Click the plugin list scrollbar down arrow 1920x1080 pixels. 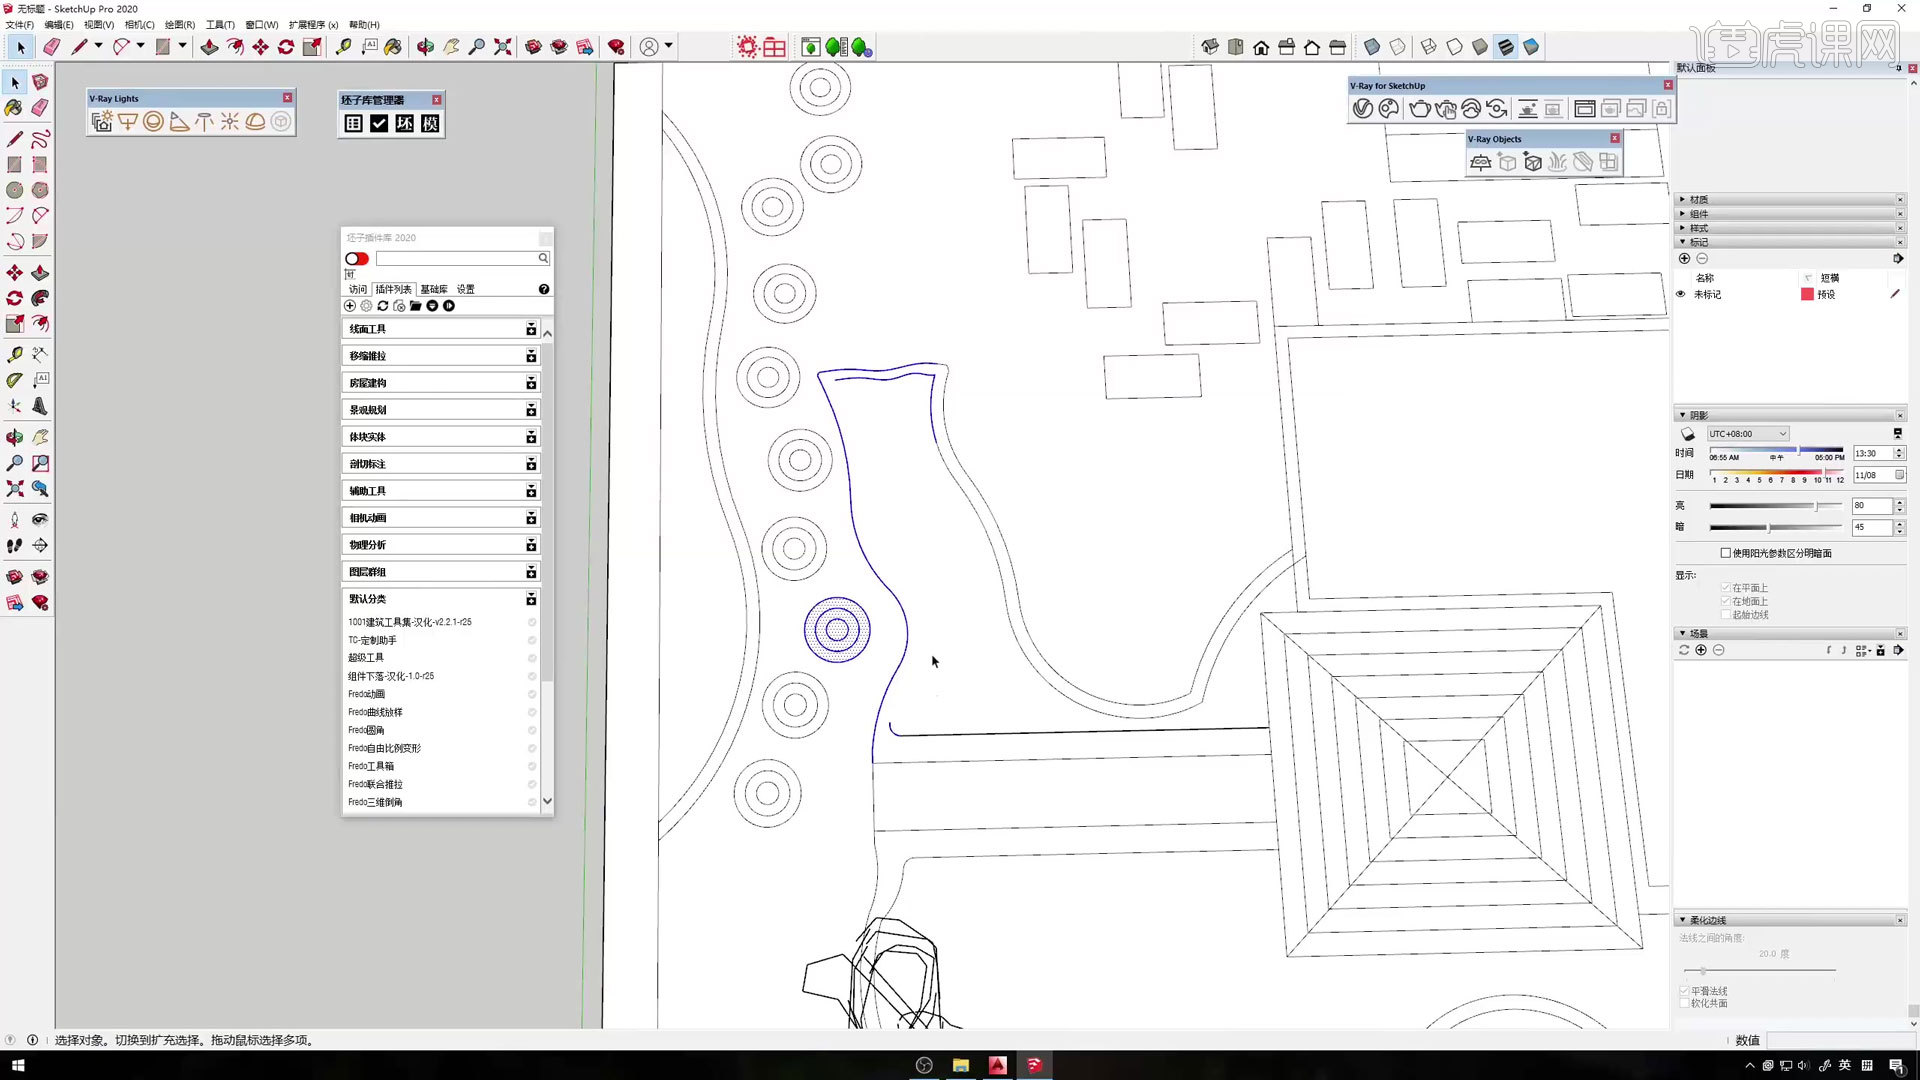coord(547,801)
